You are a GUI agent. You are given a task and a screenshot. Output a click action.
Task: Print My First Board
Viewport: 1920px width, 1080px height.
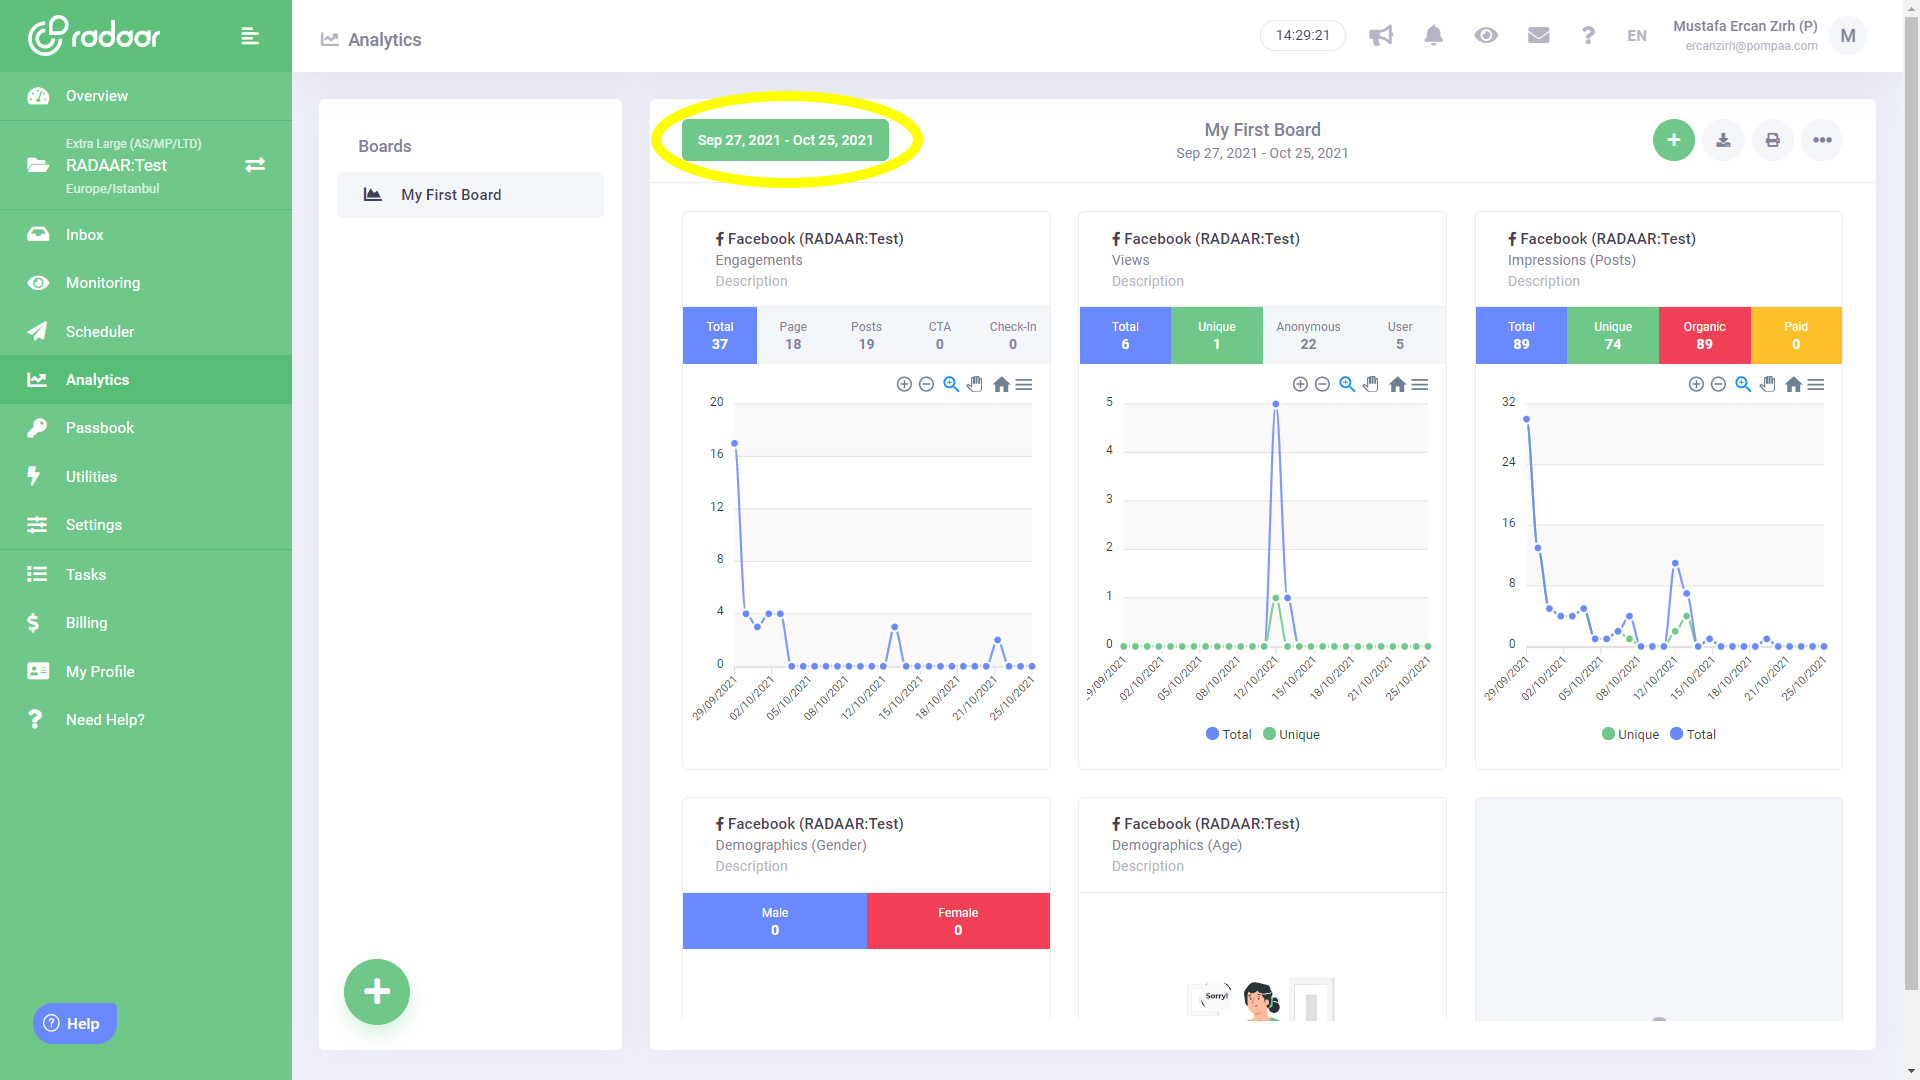pyautogui.click(x=1772, y=140)
